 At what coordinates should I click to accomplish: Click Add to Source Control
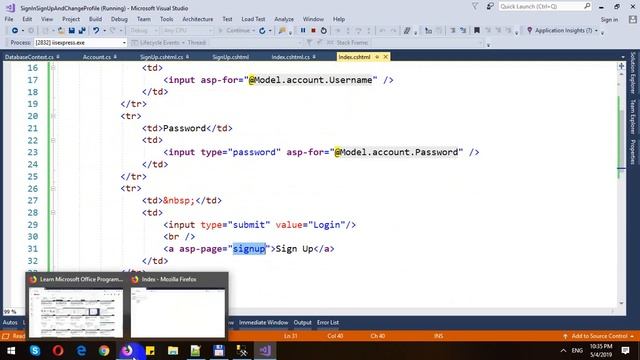point(599,336)
